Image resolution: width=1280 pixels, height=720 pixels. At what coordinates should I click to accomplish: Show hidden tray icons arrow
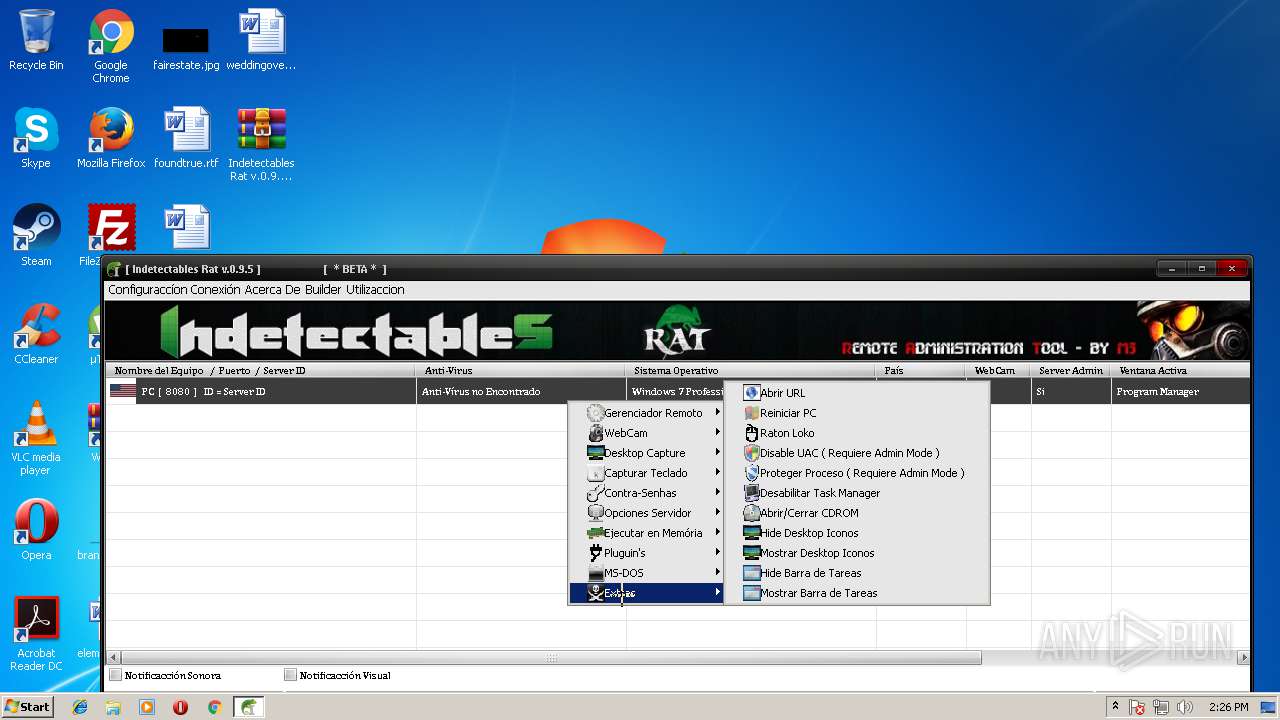coord(1115,707)
